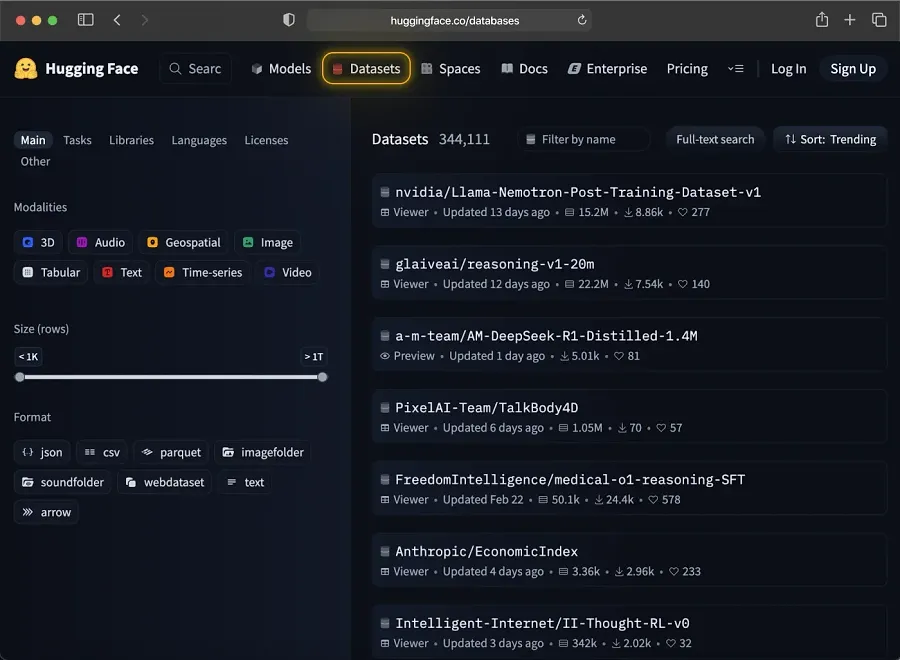Click the Log In link

(x=788, y=69)
